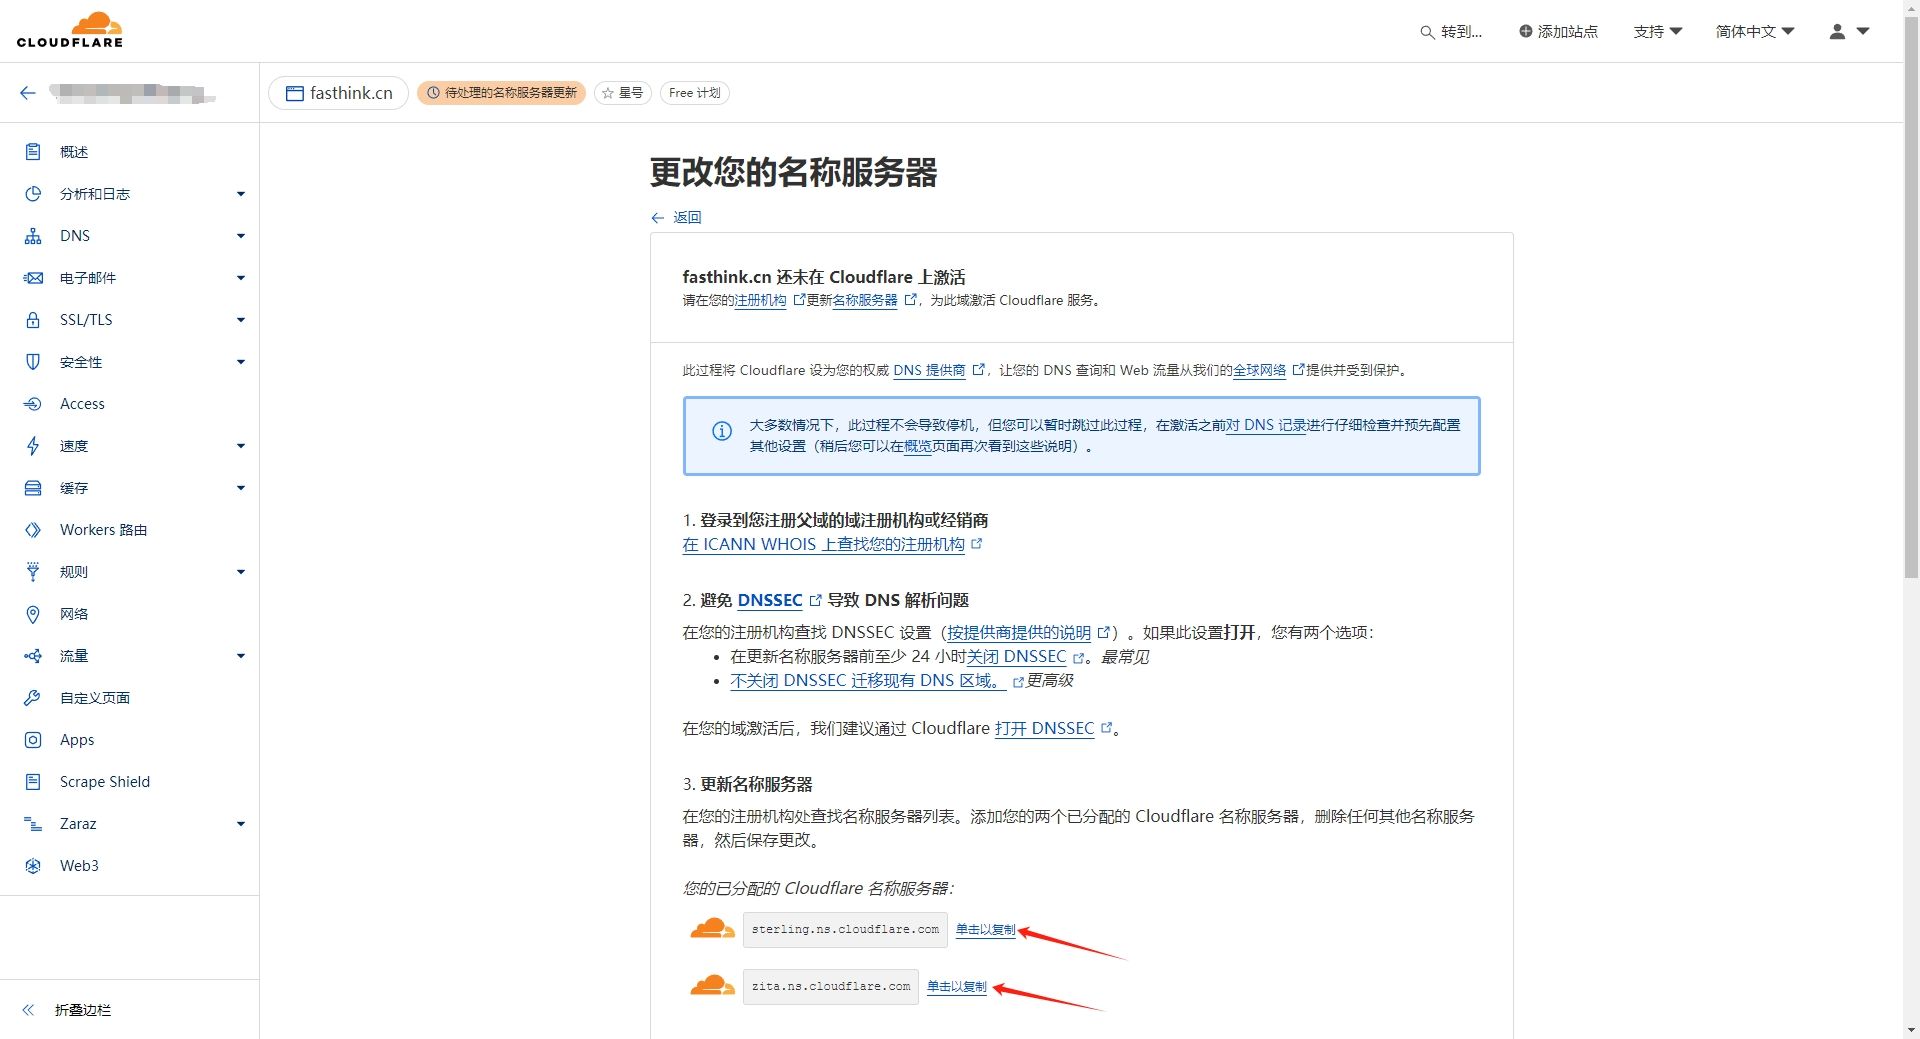Open the DNSSEC heading link
1920x1039 pixels.
click(x=770, y=600)
